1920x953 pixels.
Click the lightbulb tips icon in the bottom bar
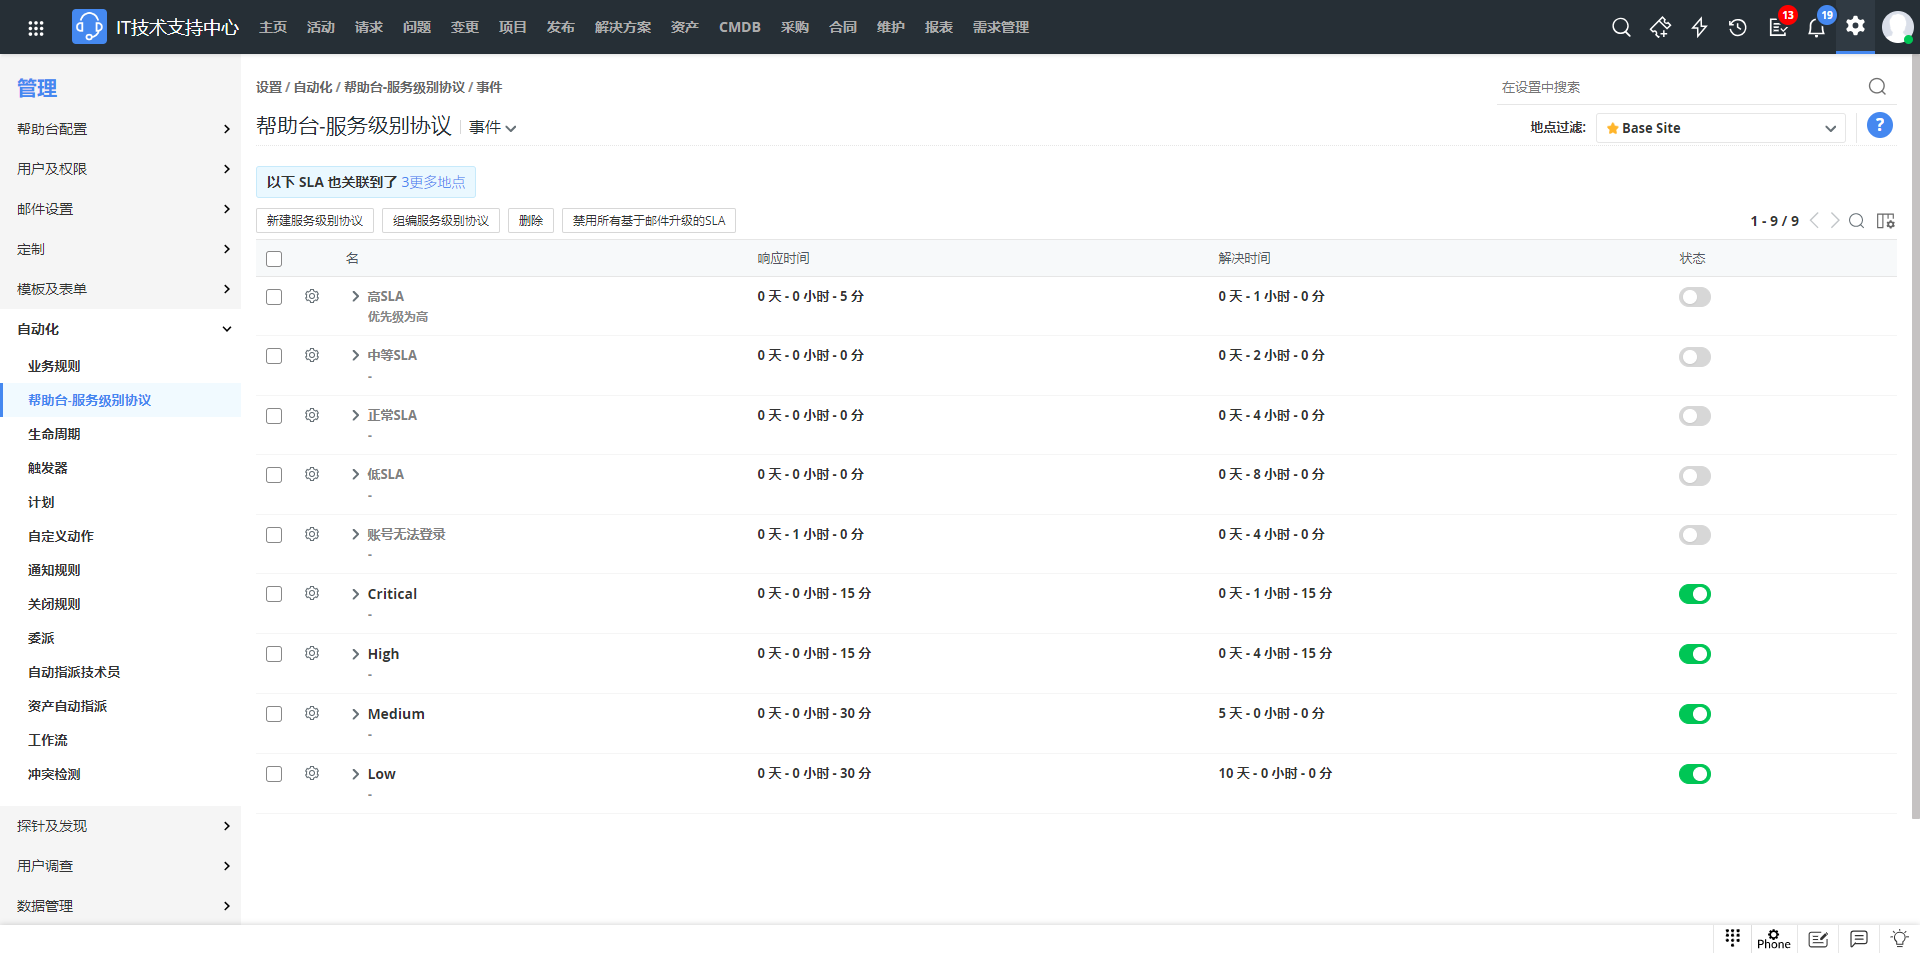pyautogui.click(x=1900, y=939)
